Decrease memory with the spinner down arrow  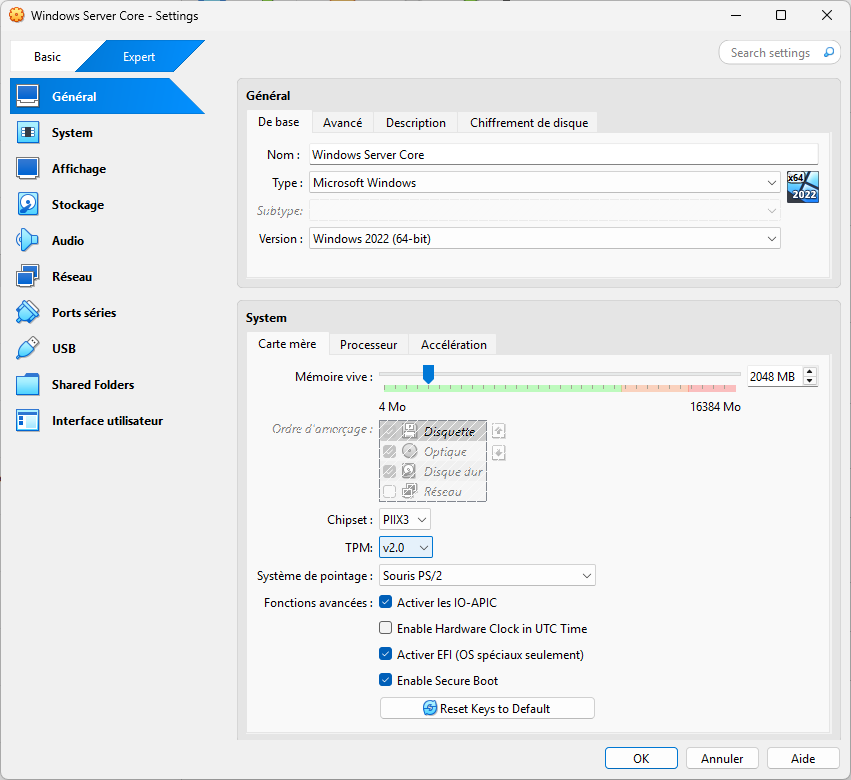(810, 381)
